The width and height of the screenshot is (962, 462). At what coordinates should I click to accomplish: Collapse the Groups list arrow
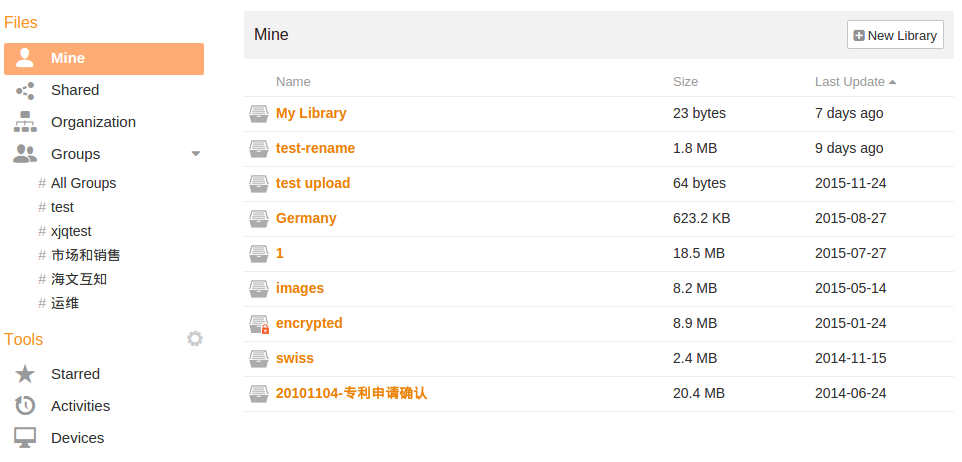(x=196, y=154)
